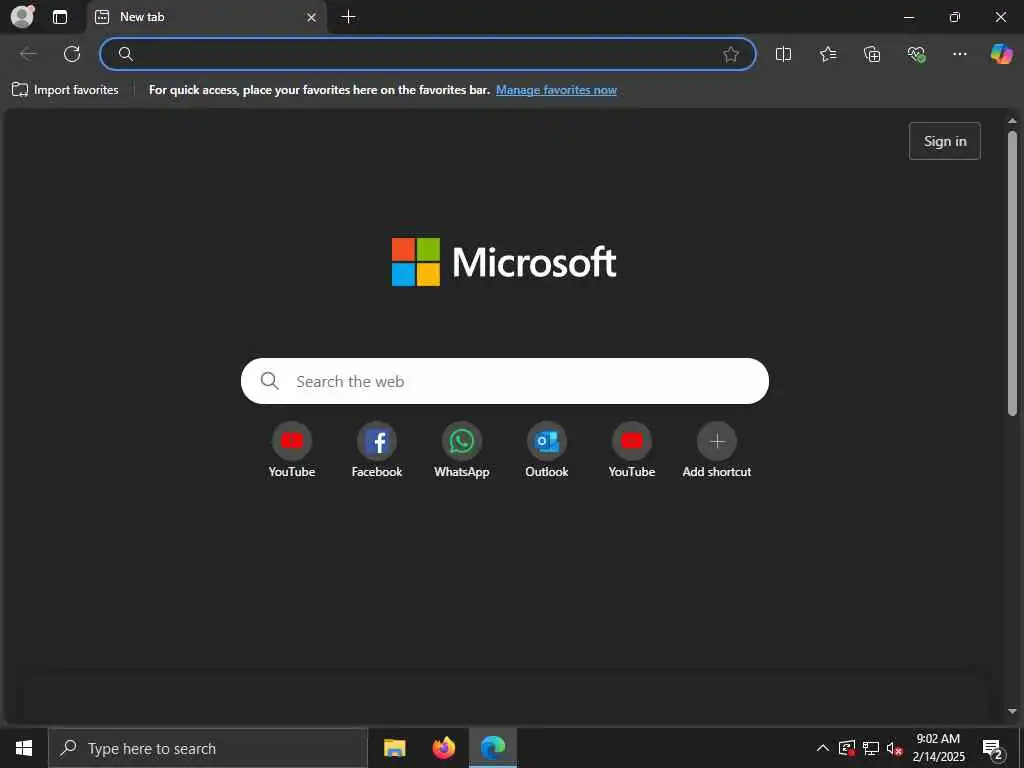
Task: Click the page scrollbar up arrow
Action: [x=1012, y=121]
